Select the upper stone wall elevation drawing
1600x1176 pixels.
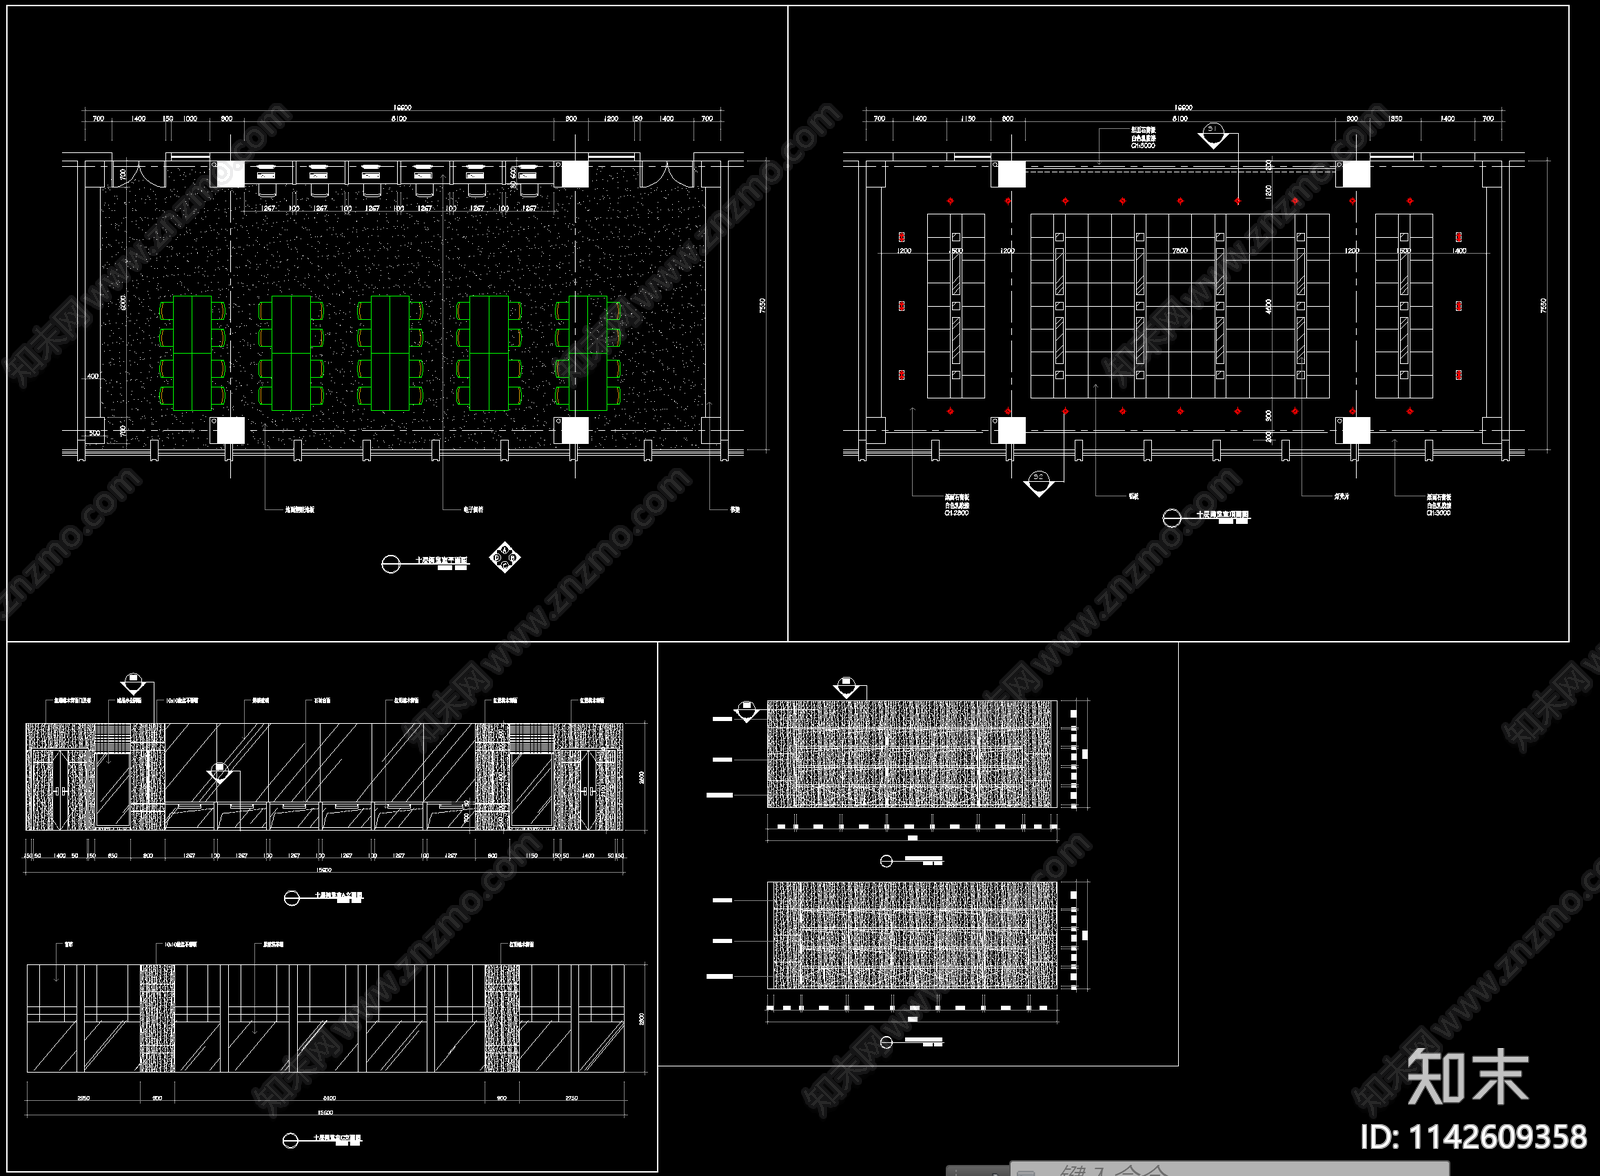(911, 754)
